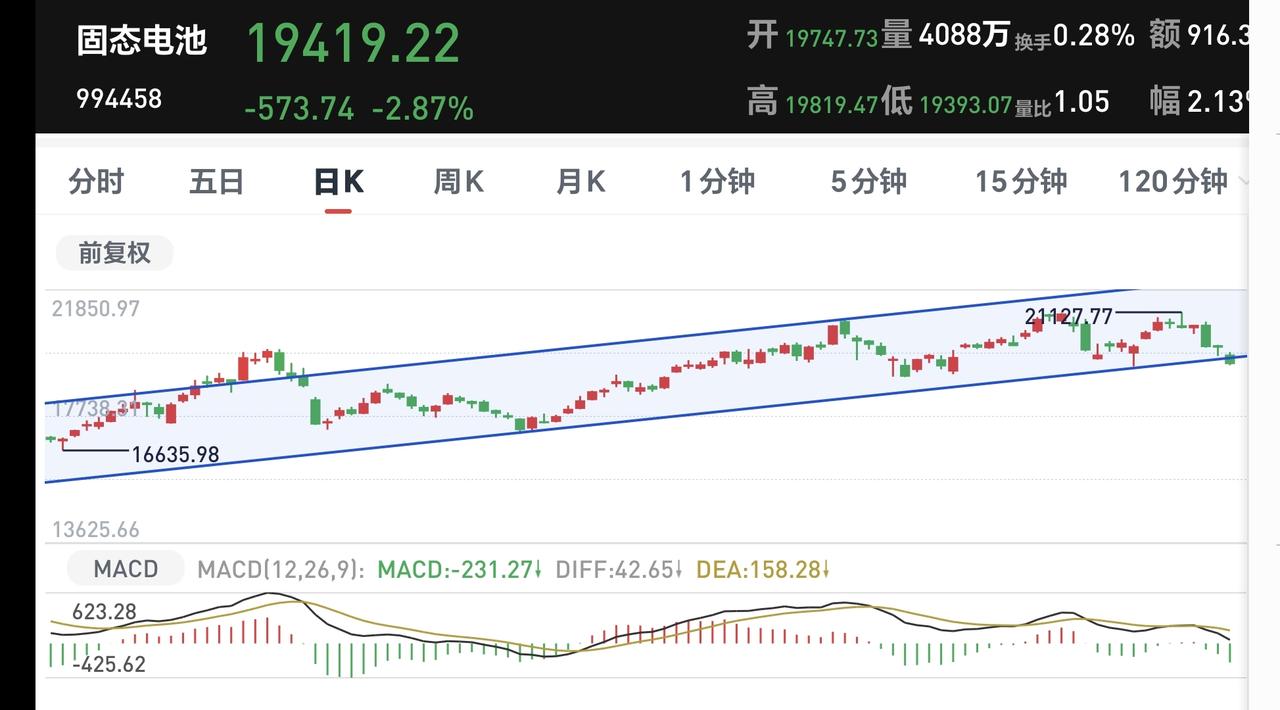Open the 120分钟 period dropdown
1280x710 pixels.
coord(1183,182)
